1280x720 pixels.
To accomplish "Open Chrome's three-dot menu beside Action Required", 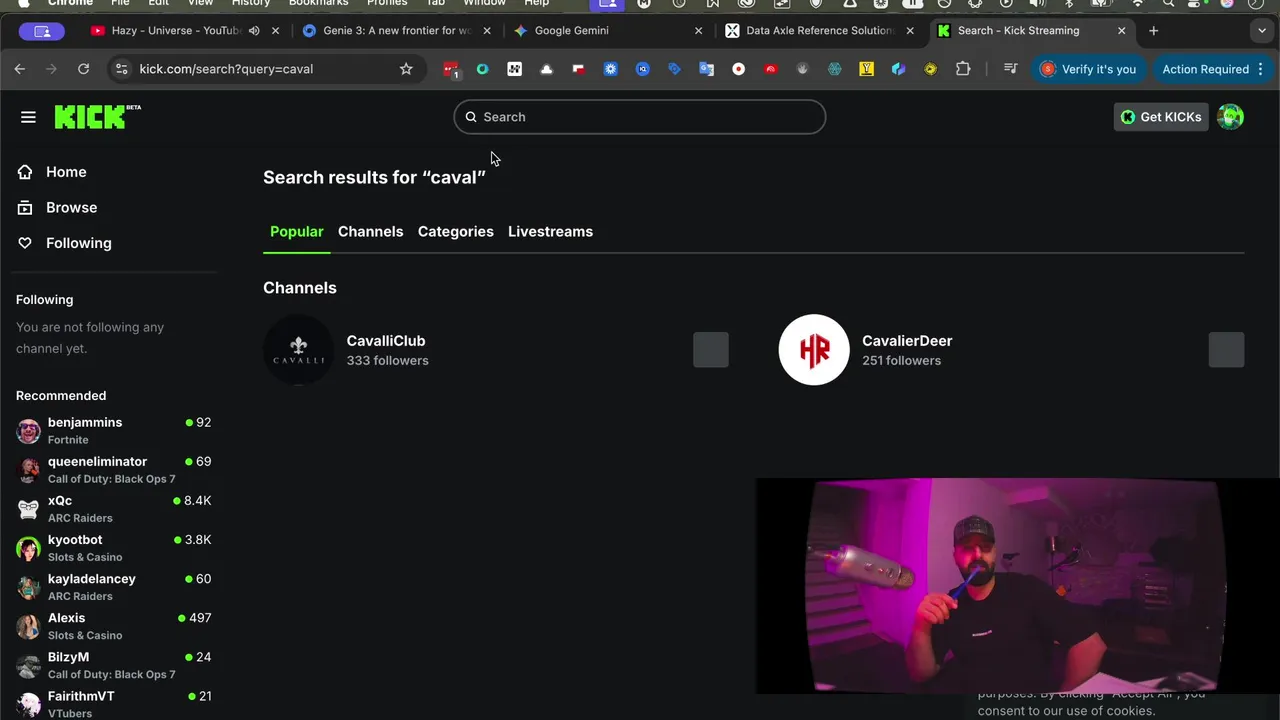I will [x=1260, y=69].
